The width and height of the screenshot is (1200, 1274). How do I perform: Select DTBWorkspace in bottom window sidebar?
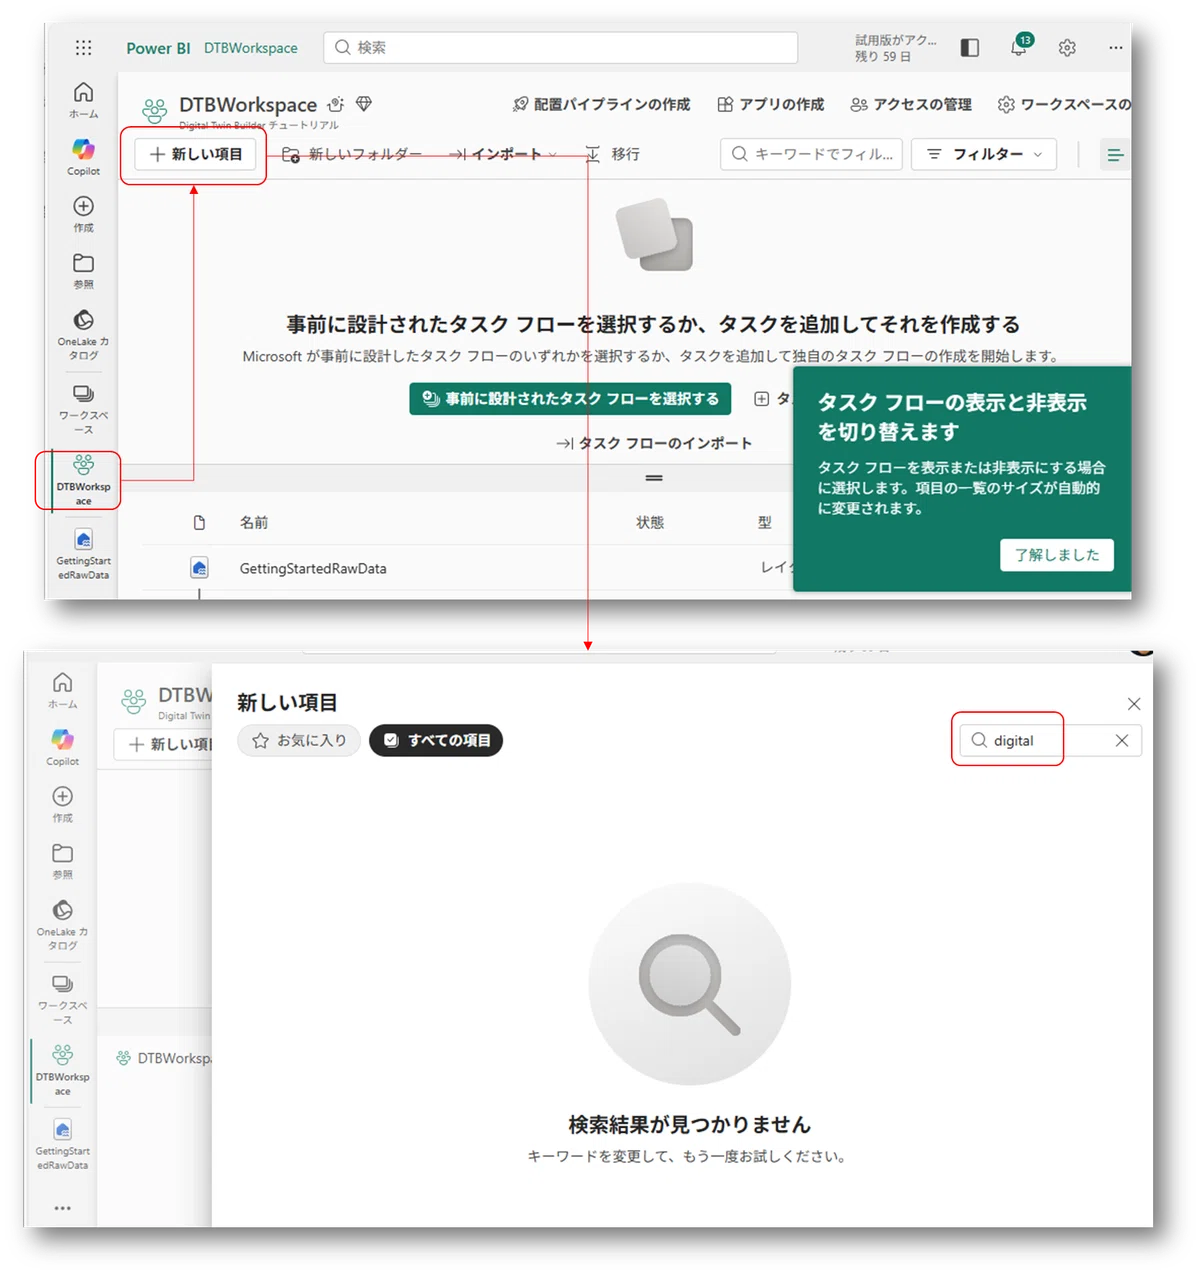(63, 1070)
